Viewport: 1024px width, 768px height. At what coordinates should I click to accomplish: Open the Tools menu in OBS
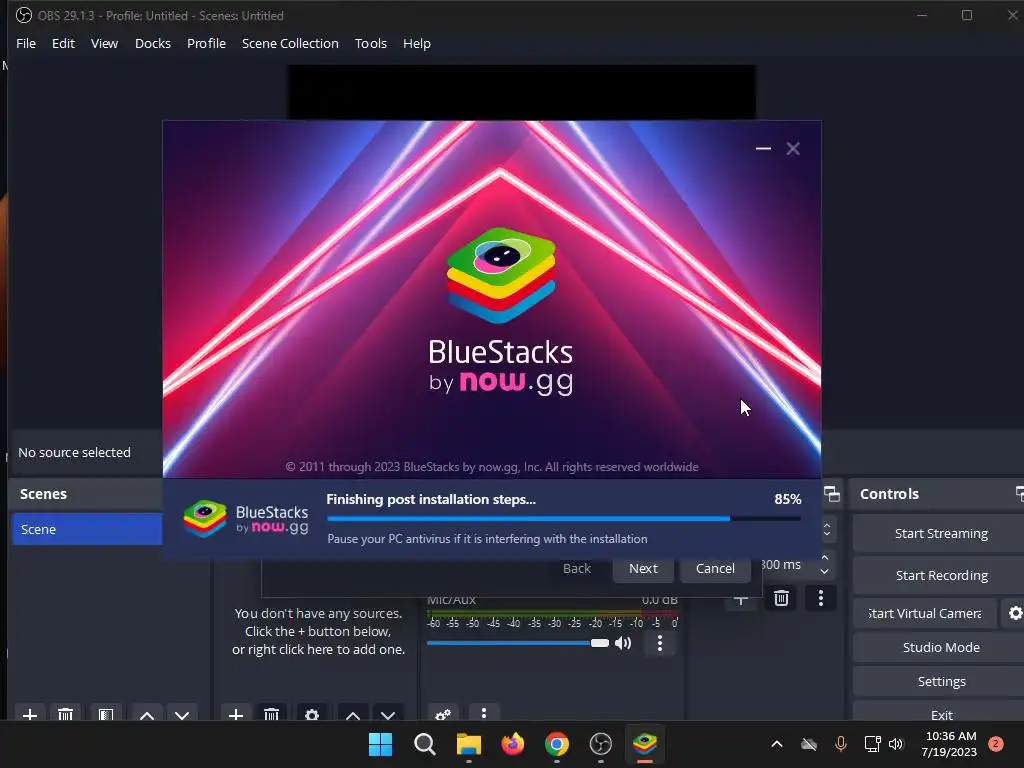click(371, 43)
